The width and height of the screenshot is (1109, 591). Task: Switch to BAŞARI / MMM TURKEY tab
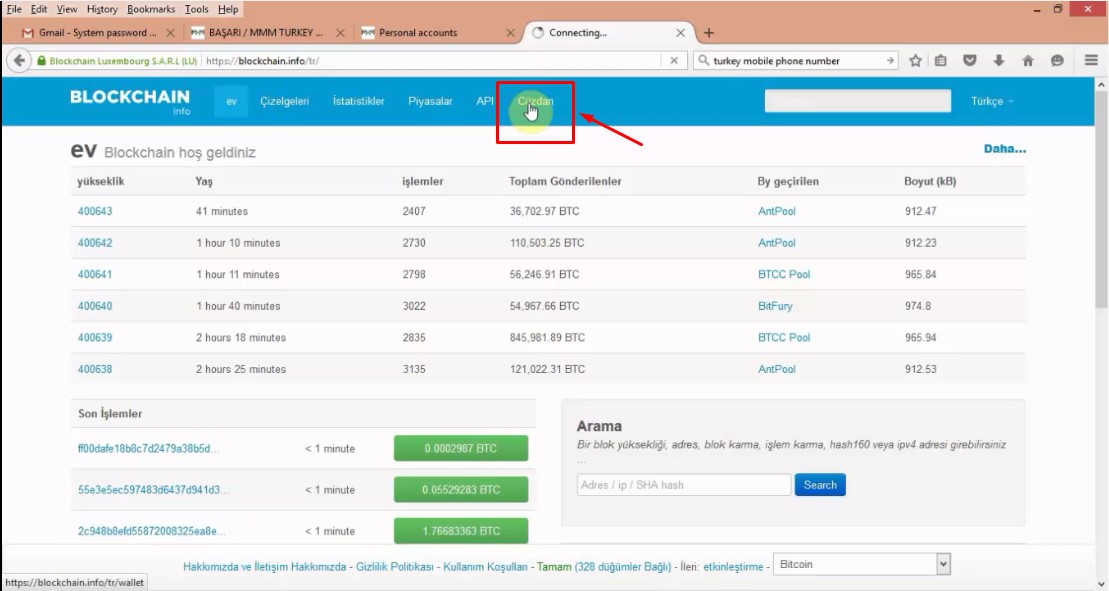266,33
